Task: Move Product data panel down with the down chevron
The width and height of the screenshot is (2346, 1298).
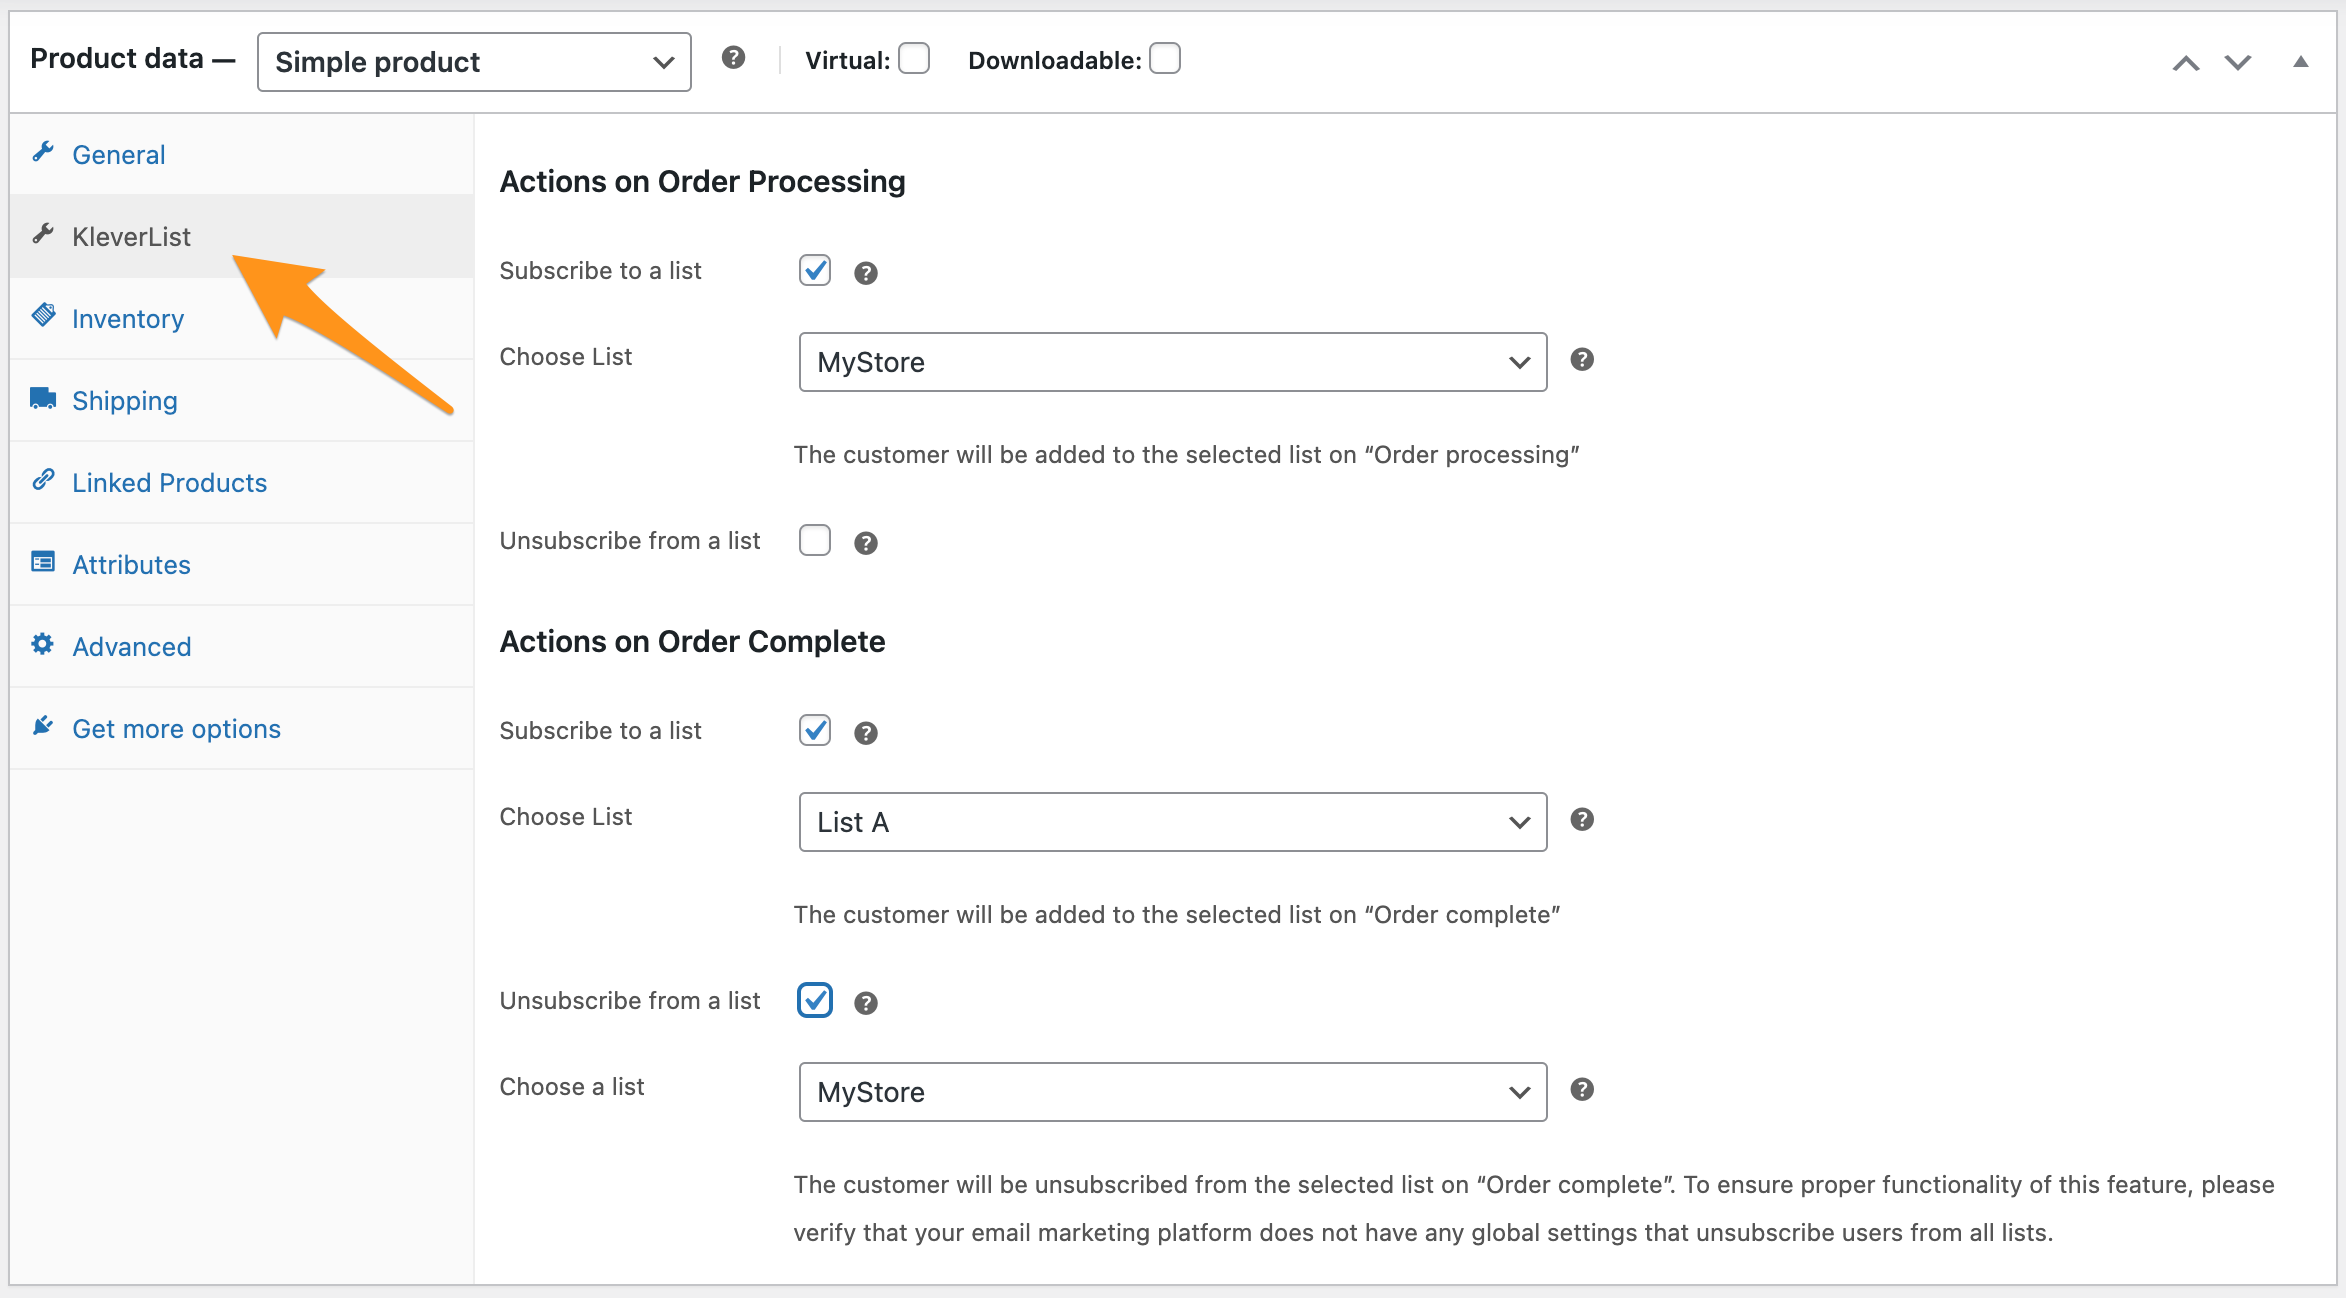Action: pos(2238,63)
